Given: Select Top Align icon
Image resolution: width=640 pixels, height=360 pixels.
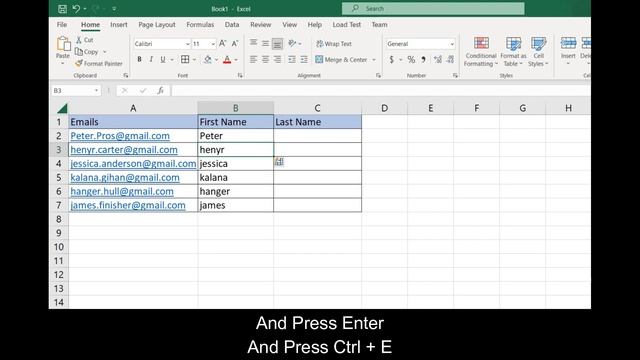Looking at the screenshot, I should click(253, 43).
